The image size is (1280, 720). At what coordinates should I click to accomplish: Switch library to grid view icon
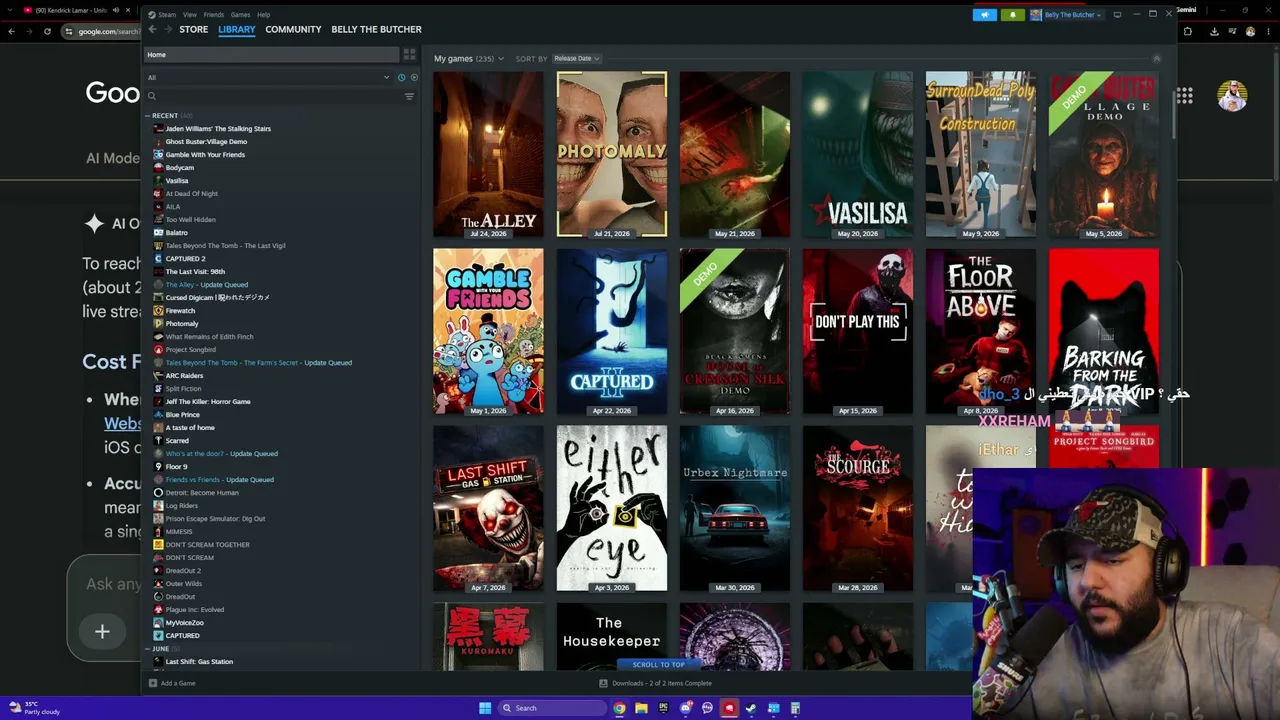tap(409, 54)
